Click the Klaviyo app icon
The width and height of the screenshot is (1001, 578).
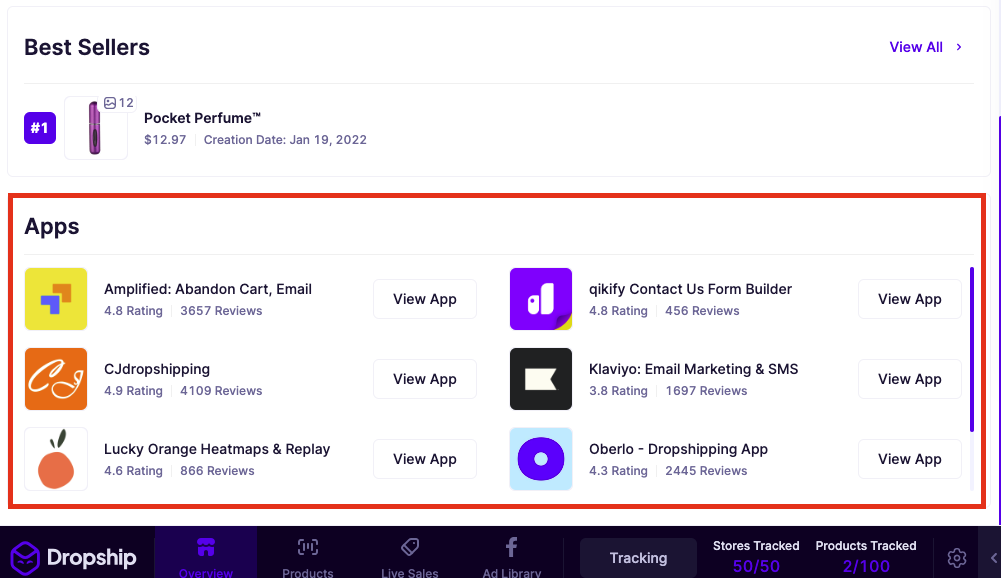pyautogui.click(x=540, y=379)
